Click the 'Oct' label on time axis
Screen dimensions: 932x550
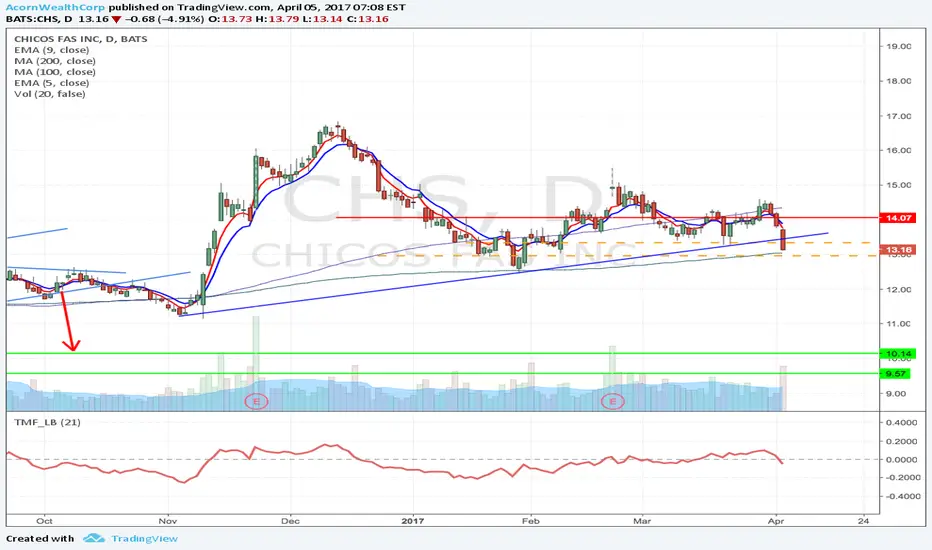click(44, 521)
